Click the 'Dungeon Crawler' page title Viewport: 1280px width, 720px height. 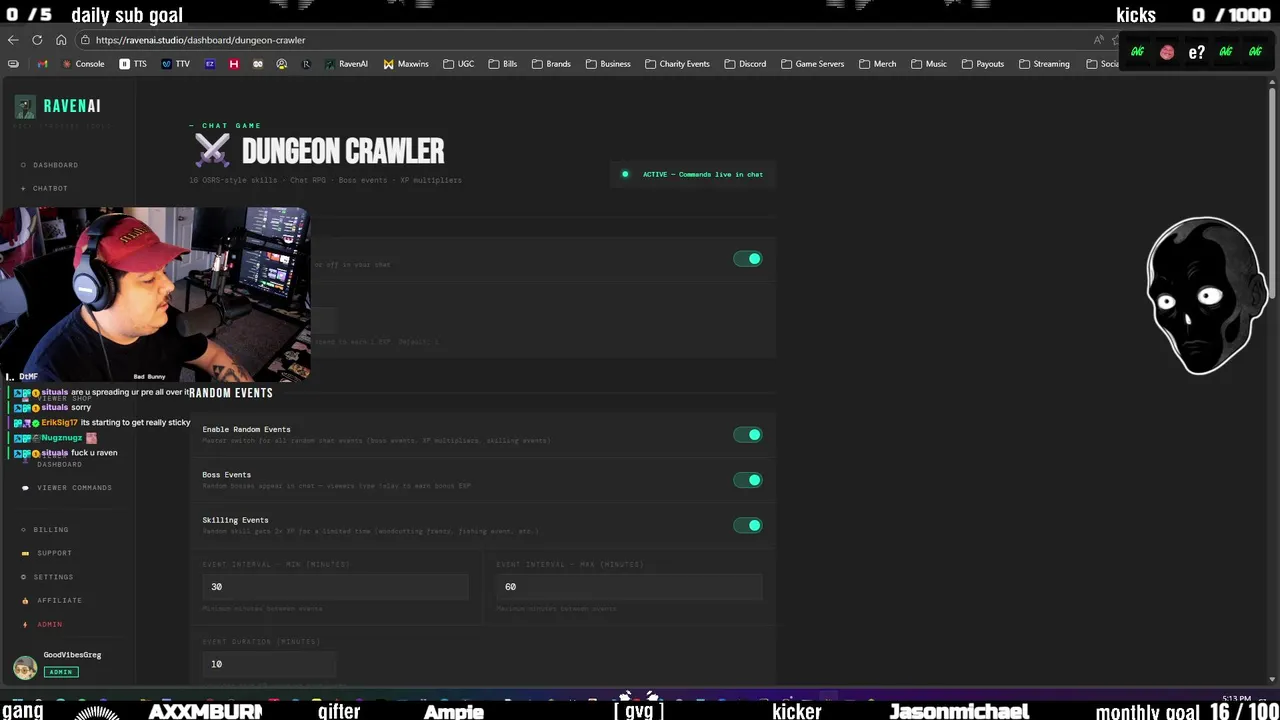pyautogui.click(x=343, y=152)
